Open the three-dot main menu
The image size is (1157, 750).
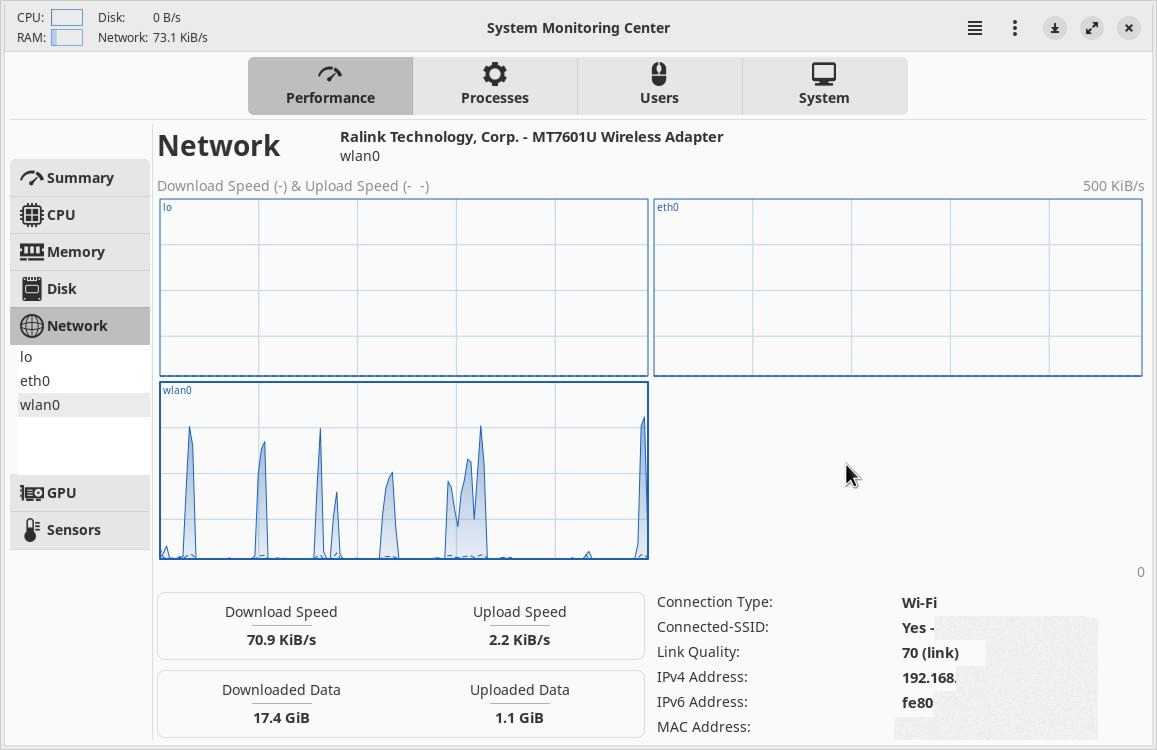pyautogui.click(x=1015, y=28)
